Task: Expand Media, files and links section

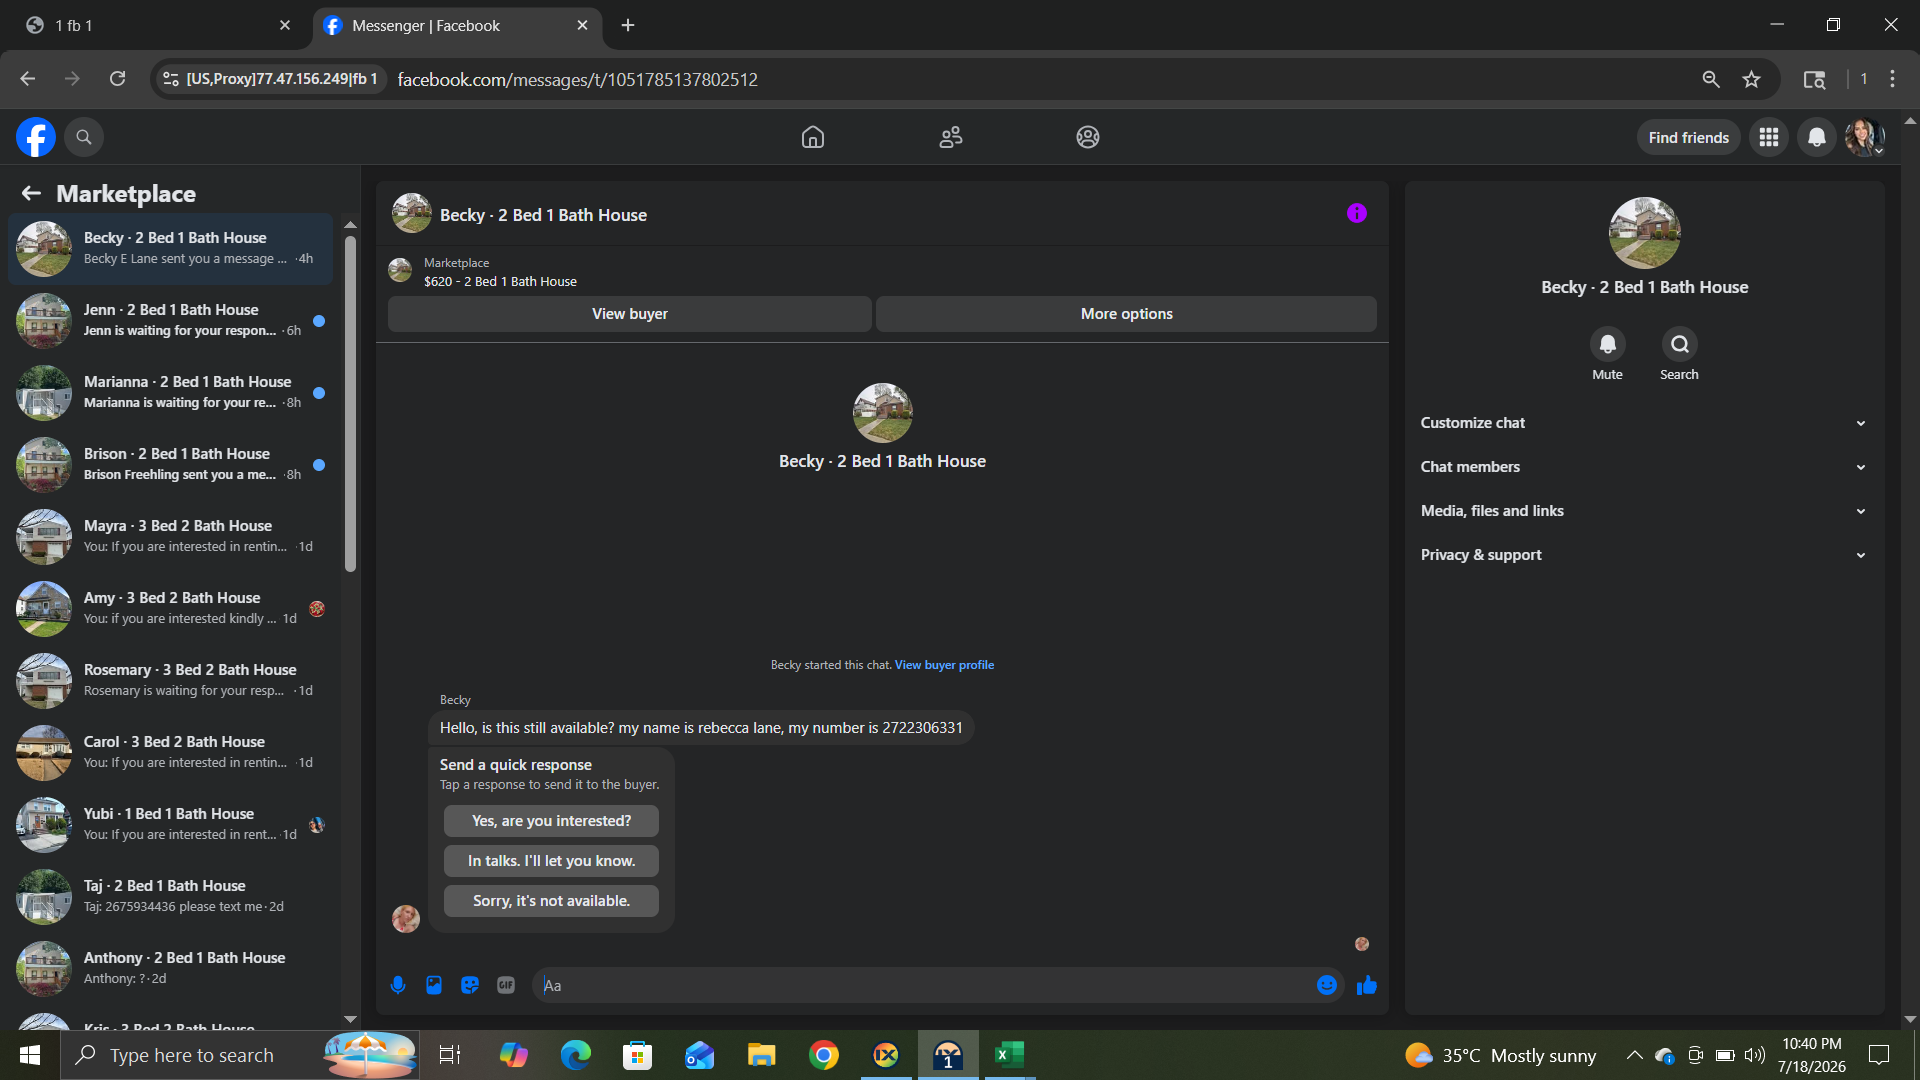Action: [1644, 511]
